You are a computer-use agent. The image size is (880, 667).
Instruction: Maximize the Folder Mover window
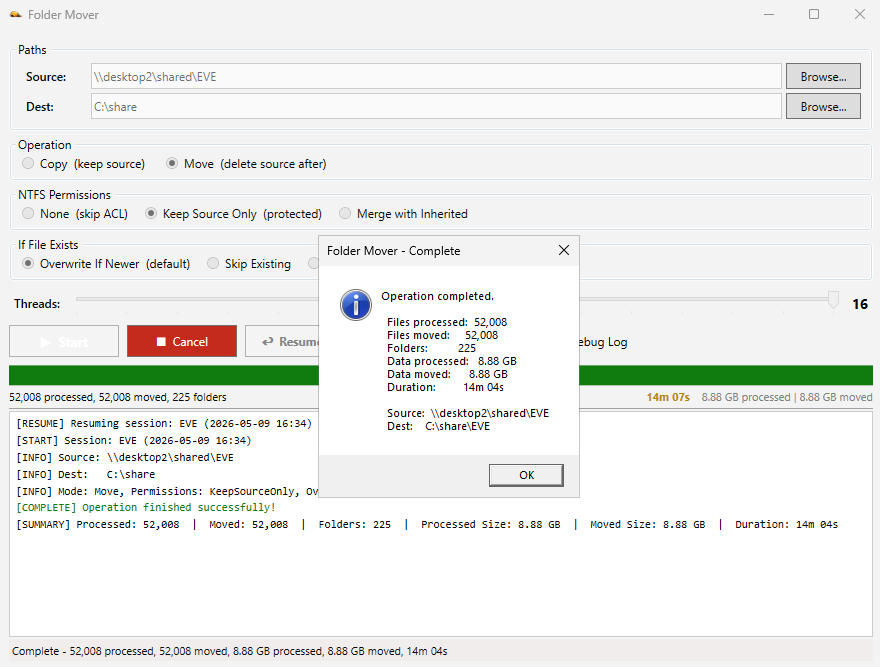(x=814, y=15)
